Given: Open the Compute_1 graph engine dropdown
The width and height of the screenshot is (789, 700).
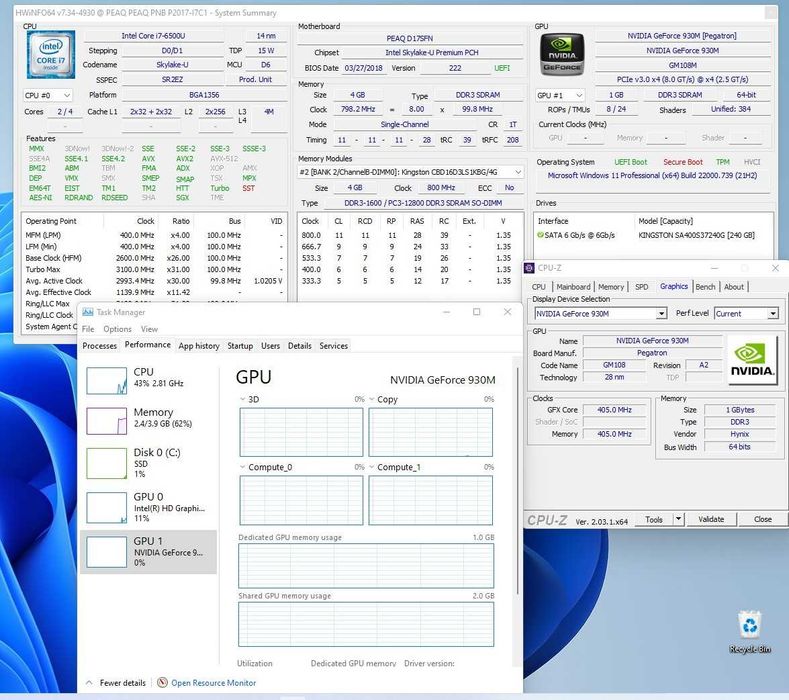Looking at the screenshot, I should coord(372,467).
